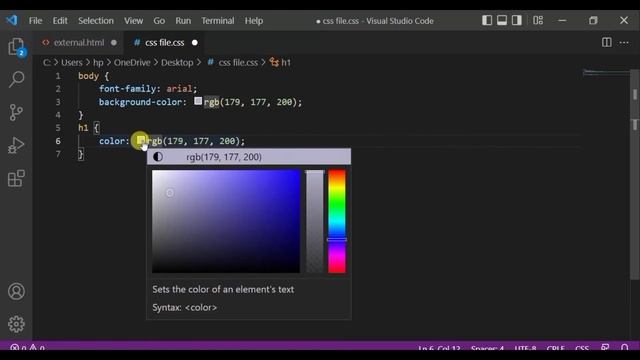Image resolution: width=640 pixels, height=360 pixels.
Task: Open the Explorer view in activity bar
Action: (16, 47)
